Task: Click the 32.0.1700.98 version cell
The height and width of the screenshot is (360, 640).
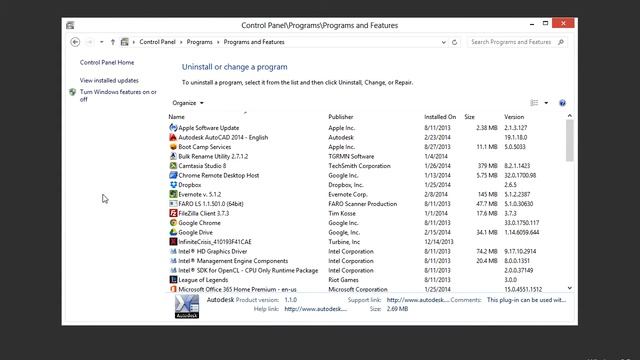Action: coord(520,175)
